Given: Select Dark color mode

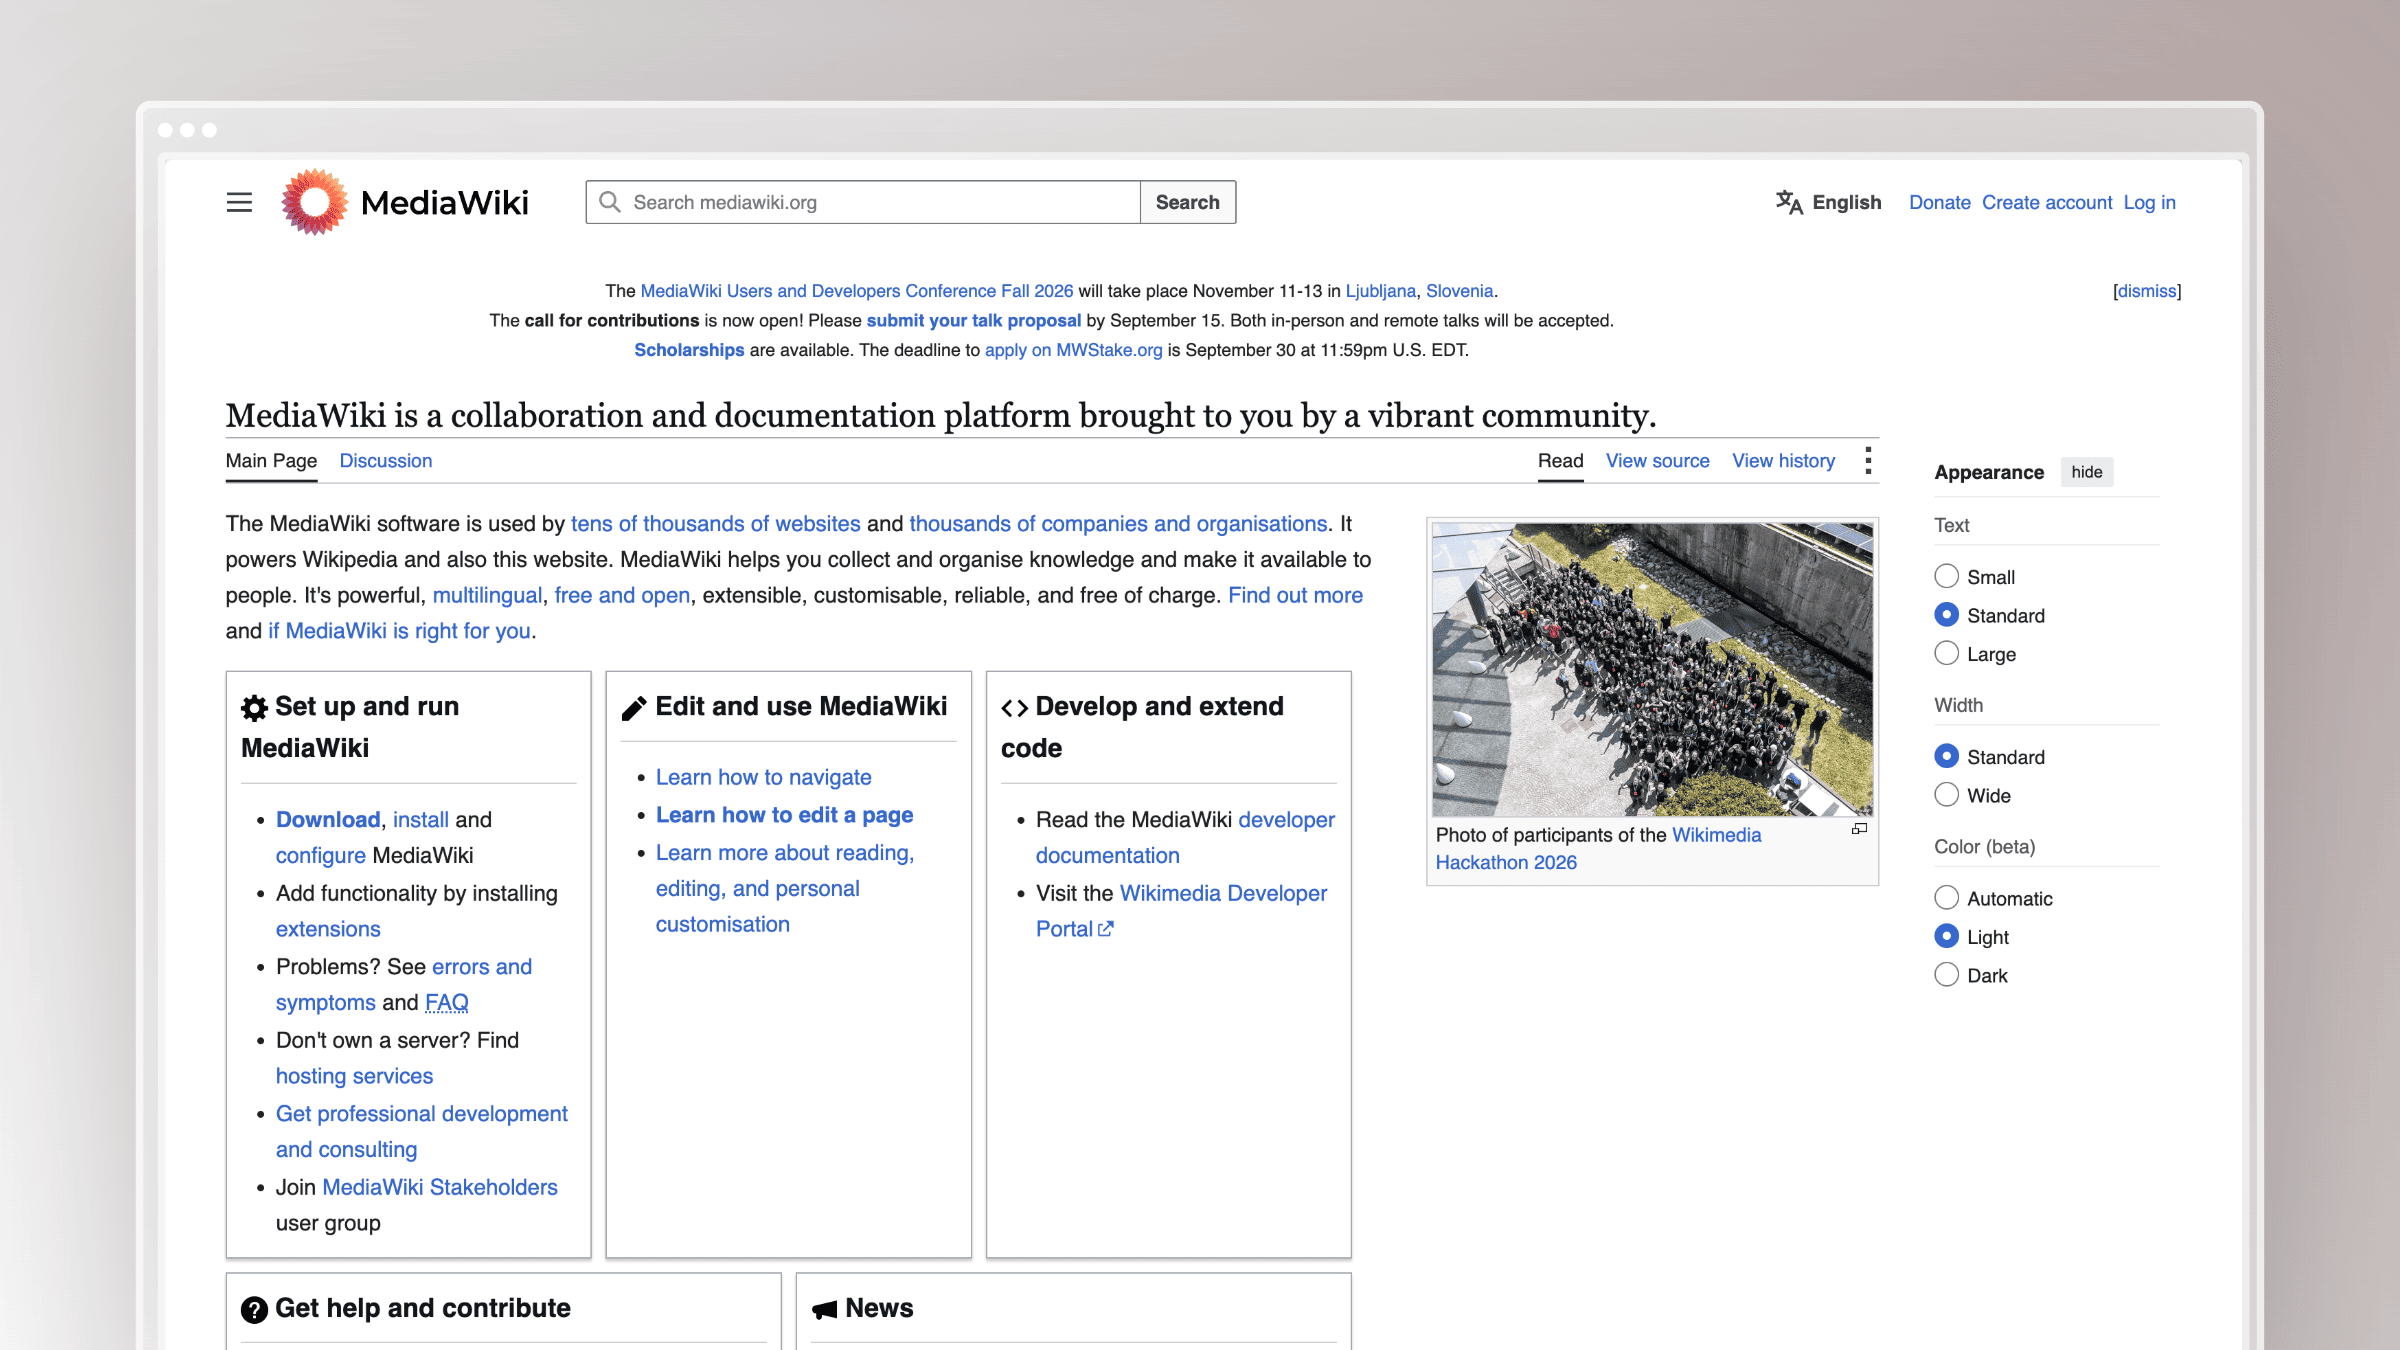Looking at the screenshot, I should click(1946, 975).
